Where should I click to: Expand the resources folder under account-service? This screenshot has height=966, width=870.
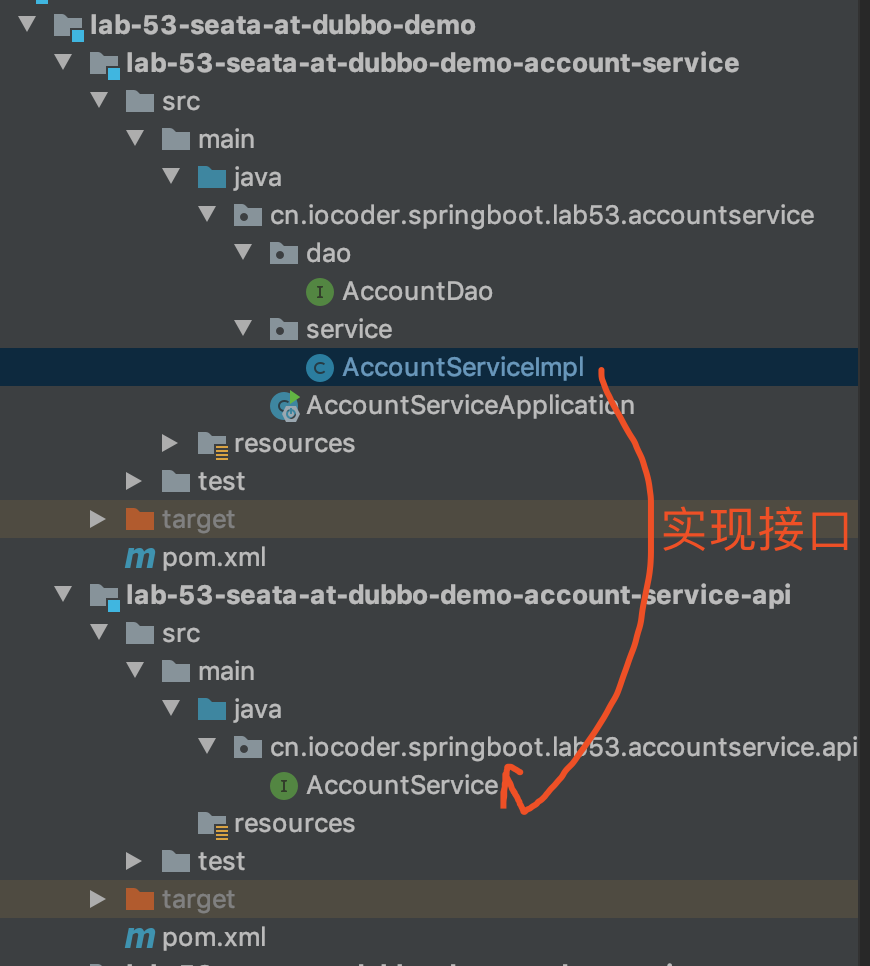coord(170,443)
